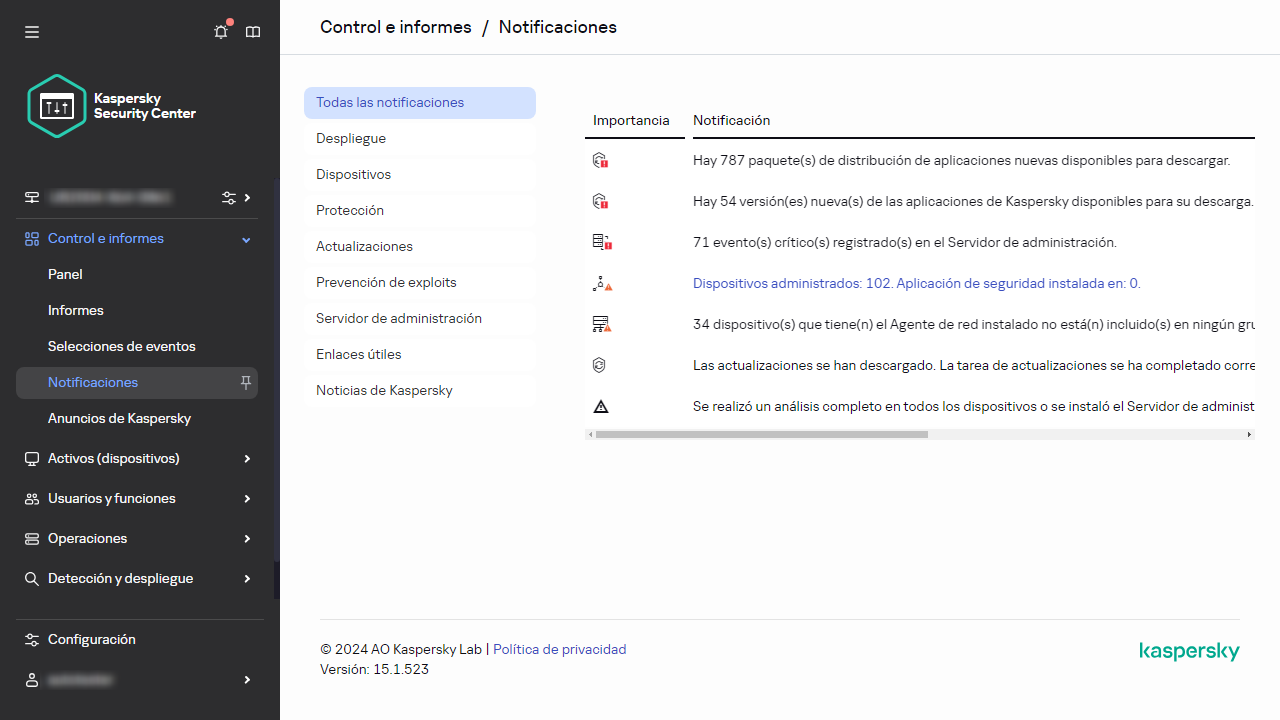The height and width of the screenshot is (720, 1280).
Task: Select the Protección category
Action: [420, 211]
